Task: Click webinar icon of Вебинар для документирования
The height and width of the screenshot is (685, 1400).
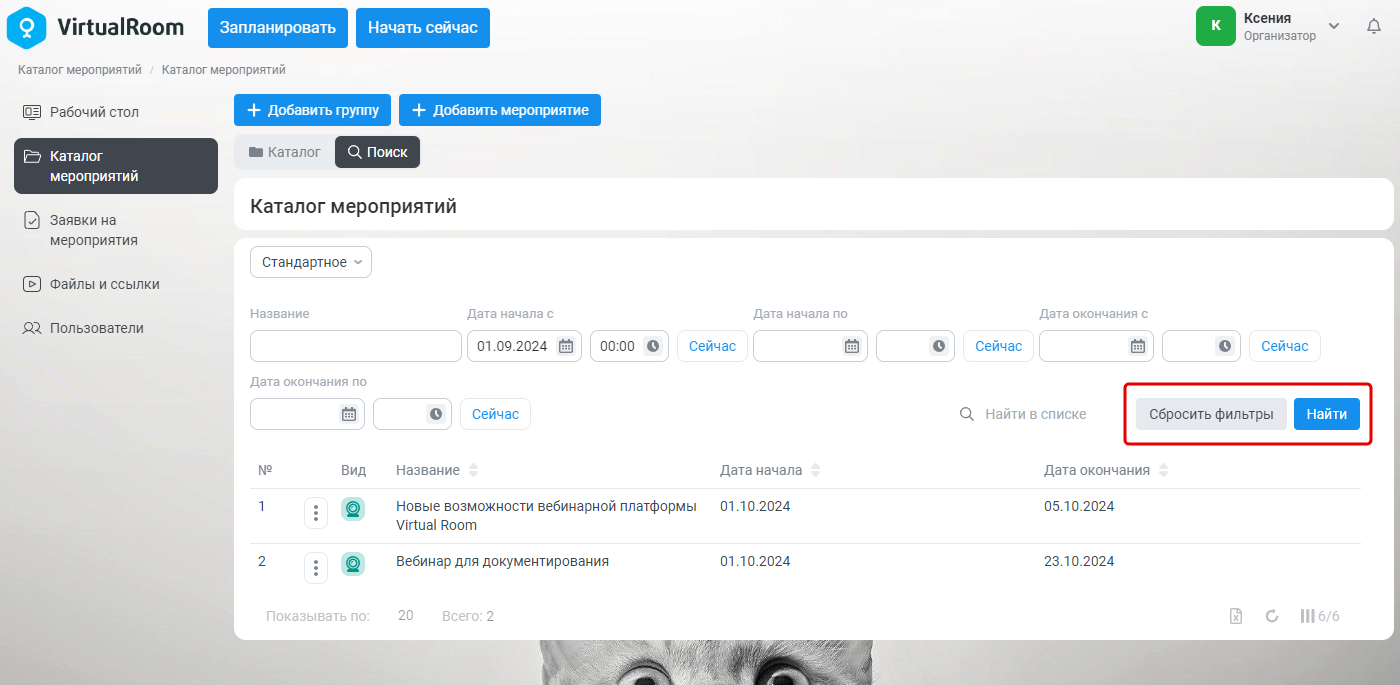Action: (x=353, y=564)
